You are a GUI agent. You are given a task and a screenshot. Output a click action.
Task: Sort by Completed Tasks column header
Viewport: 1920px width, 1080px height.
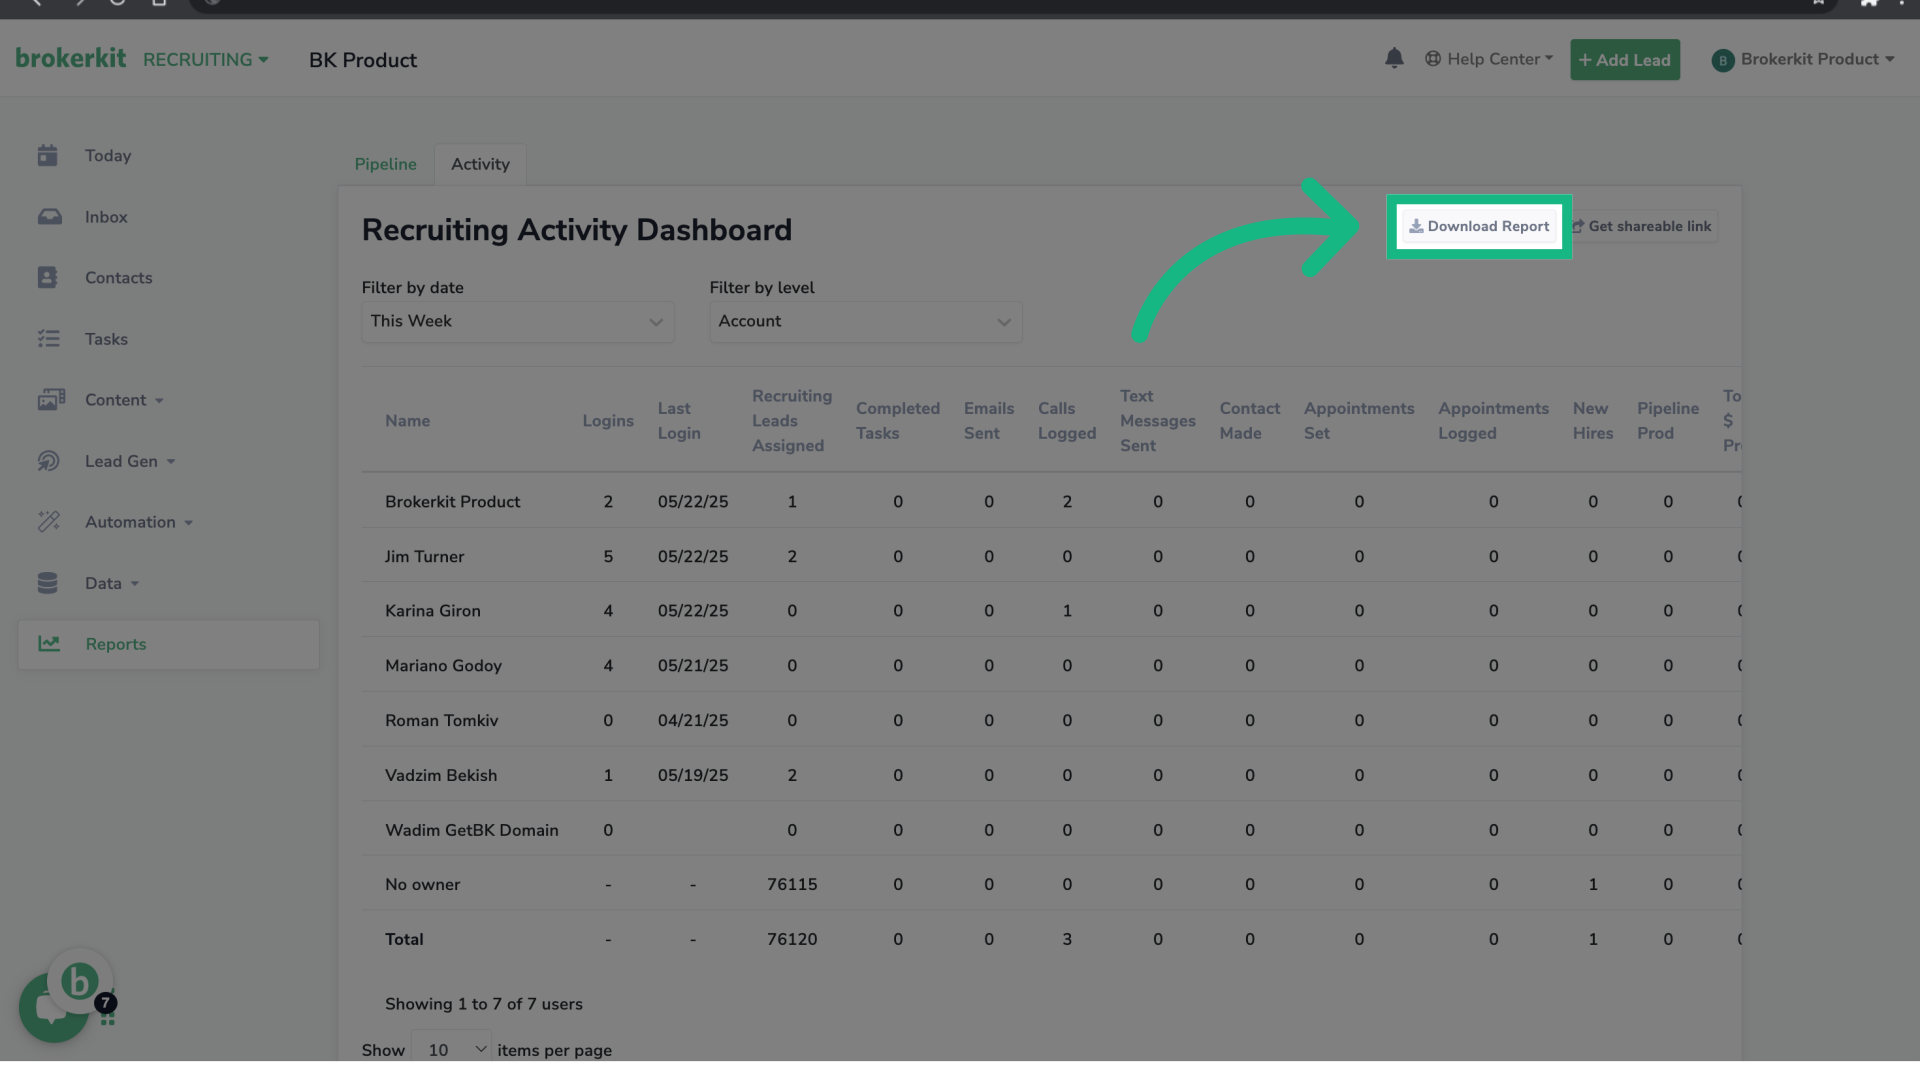pyautogui.click(x=898, y=421)
